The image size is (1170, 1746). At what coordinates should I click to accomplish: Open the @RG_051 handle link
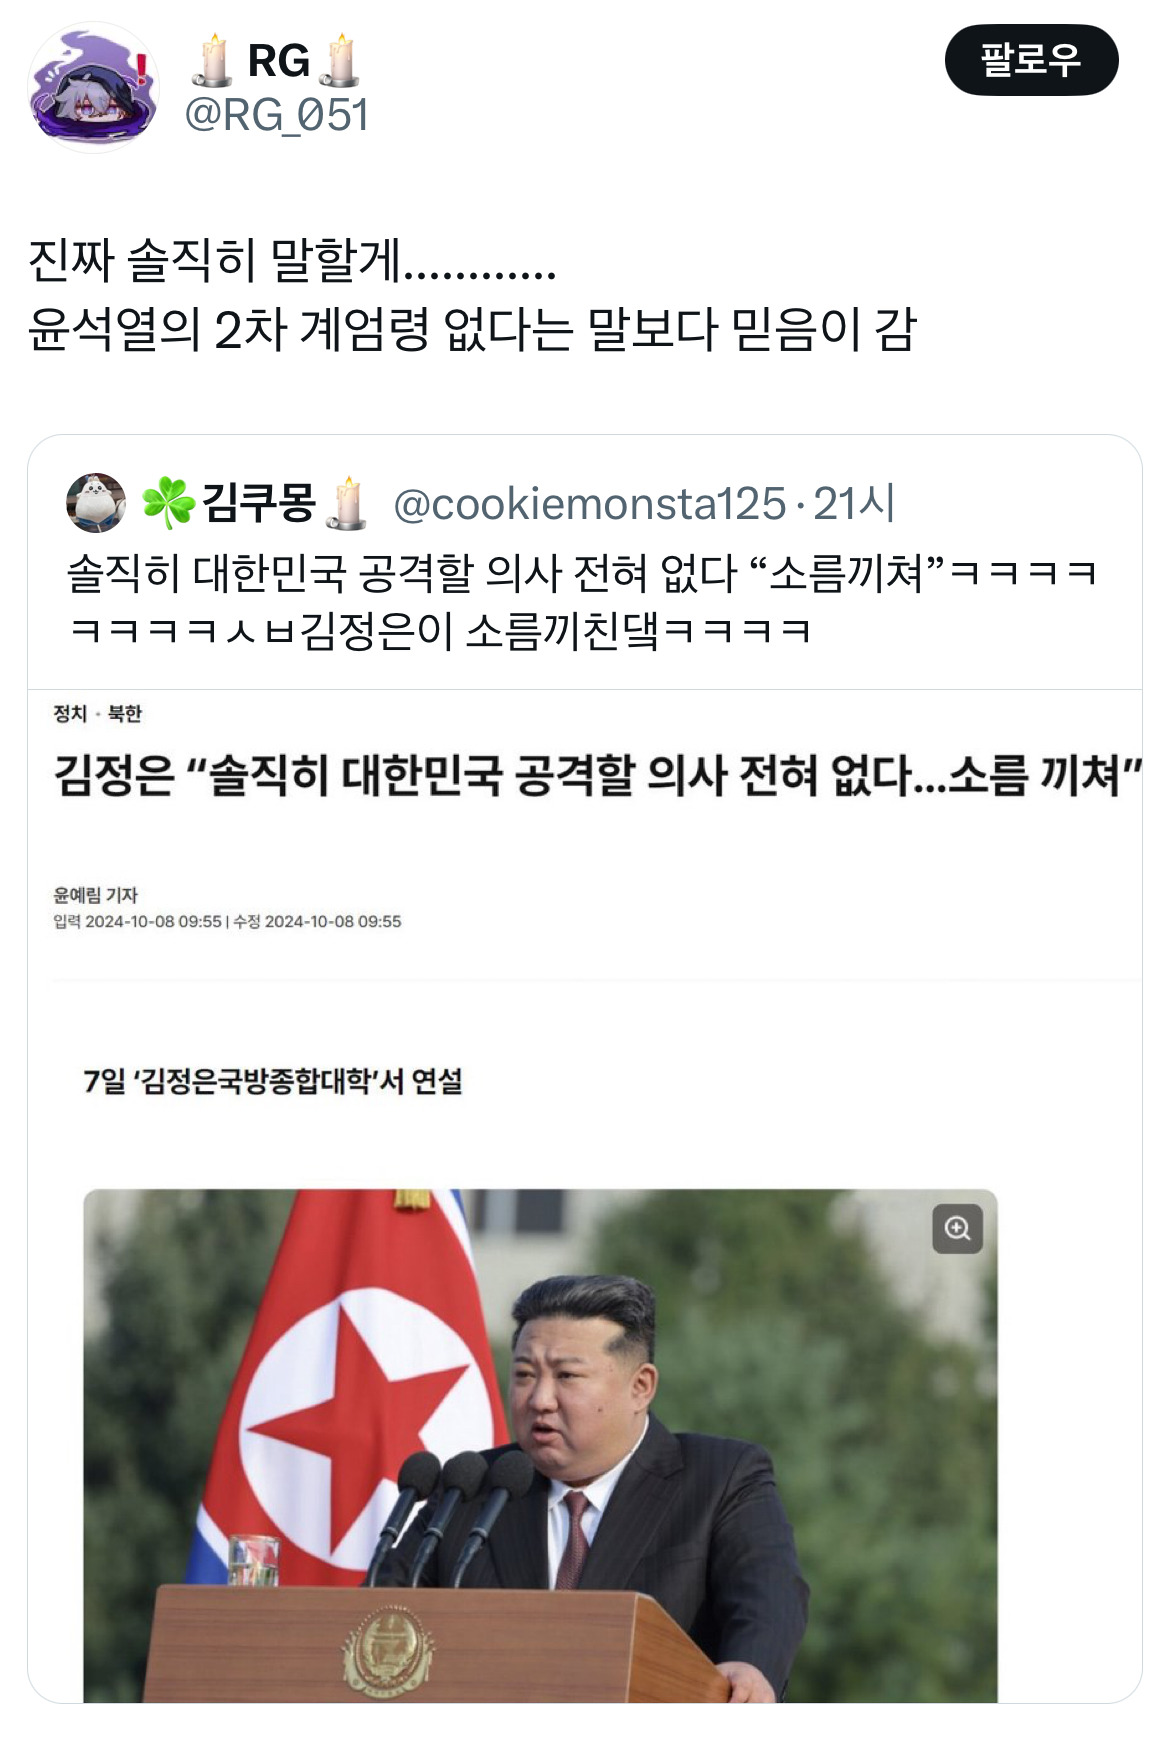pyautogui.click(x=277, y=116)
